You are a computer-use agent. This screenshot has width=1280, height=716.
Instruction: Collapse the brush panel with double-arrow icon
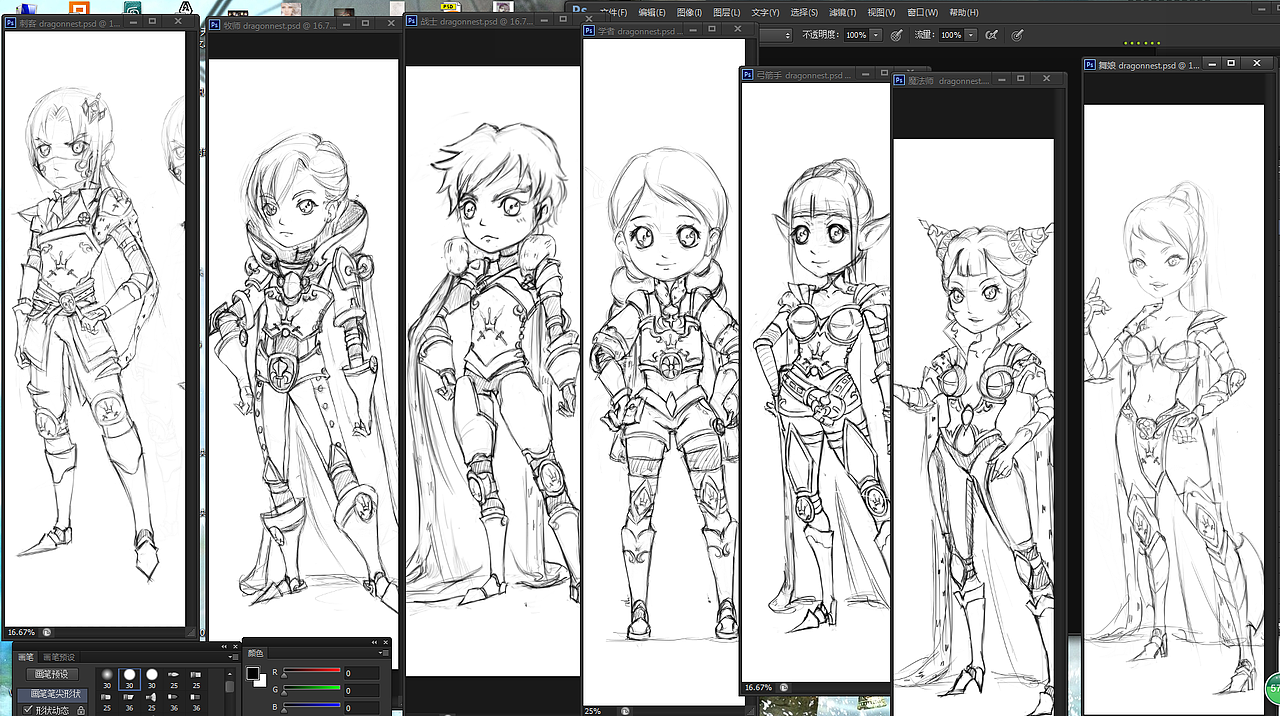[224, 646]
